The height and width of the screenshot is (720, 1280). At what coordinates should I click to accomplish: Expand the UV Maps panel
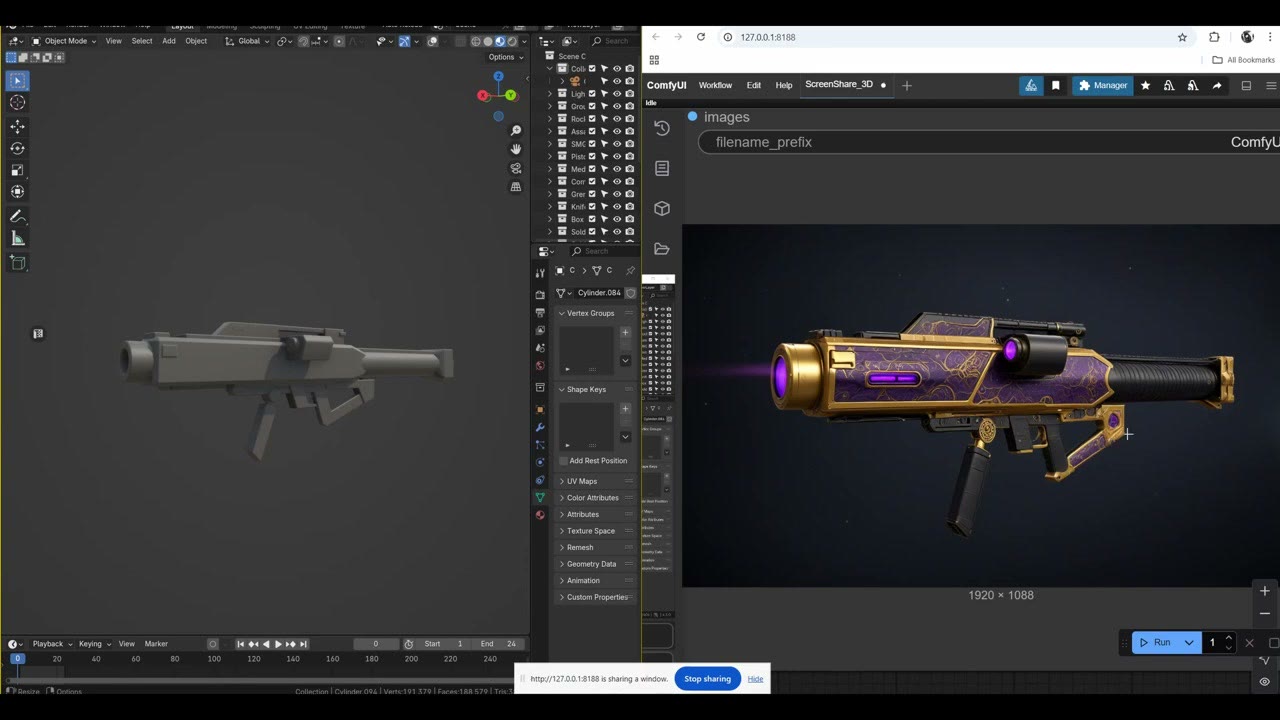pos(596,481)
